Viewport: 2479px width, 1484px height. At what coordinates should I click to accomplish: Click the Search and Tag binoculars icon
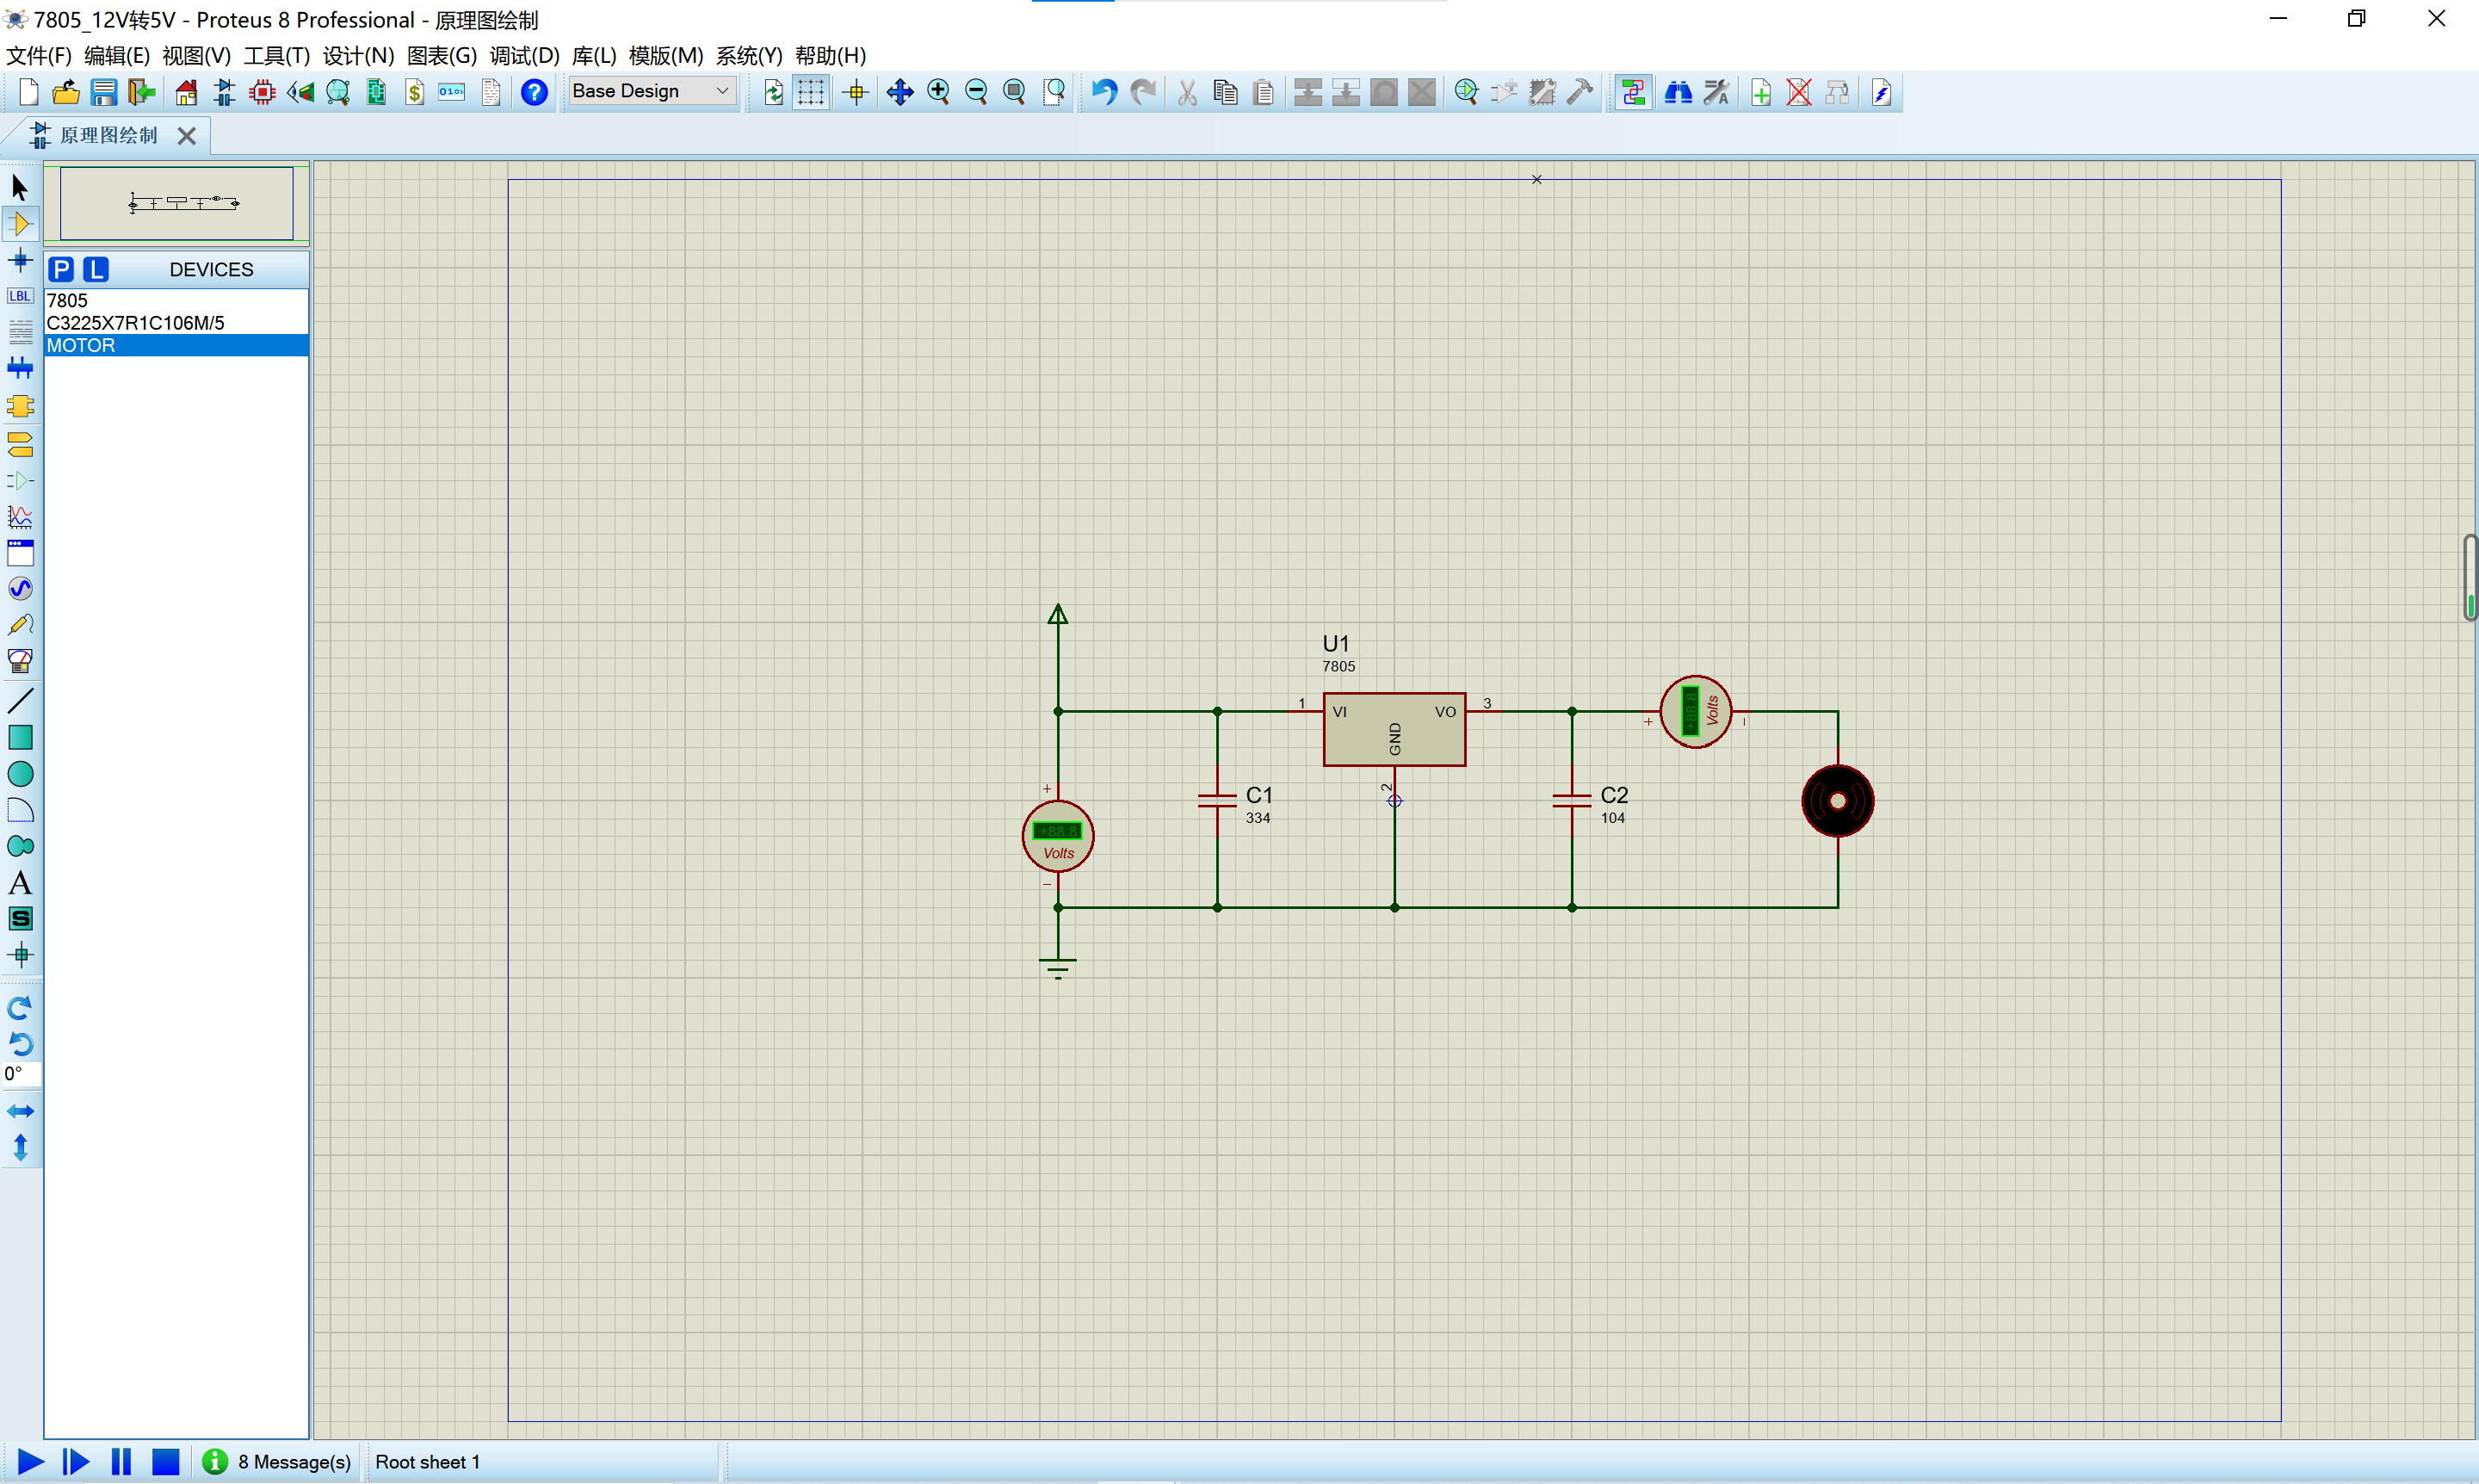click(1677, 92)
